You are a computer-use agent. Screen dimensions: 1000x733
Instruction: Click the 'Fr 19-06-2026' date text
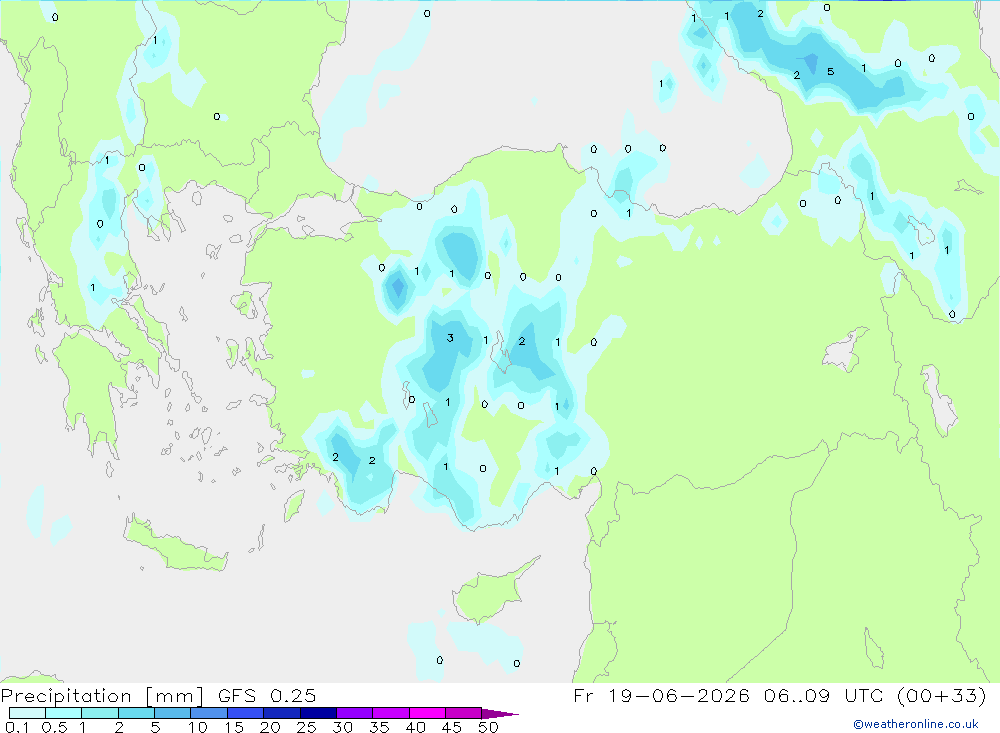coord(661,696)
